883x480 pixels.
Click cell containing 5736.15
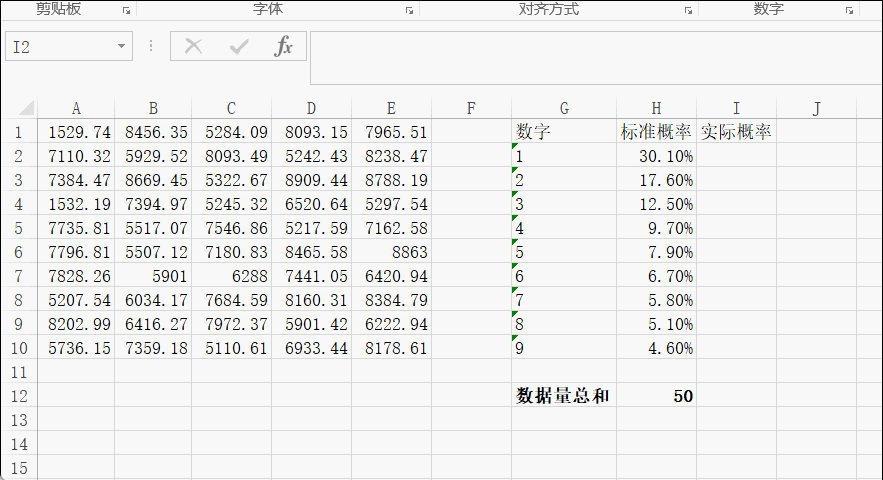point(76,348)
